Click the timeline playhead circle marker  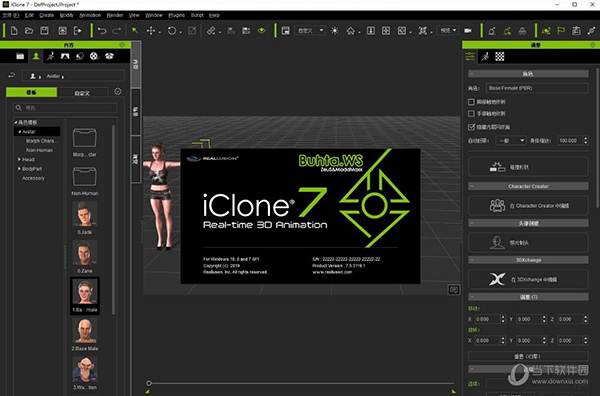click(149, 383)
